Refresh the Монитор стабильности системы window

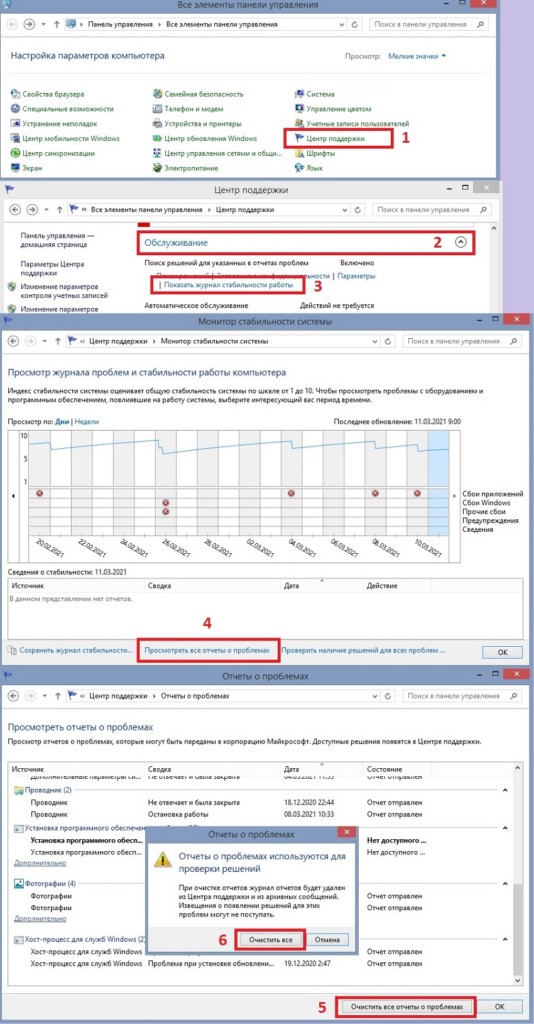pyautogui.click(x=388, y=341)
